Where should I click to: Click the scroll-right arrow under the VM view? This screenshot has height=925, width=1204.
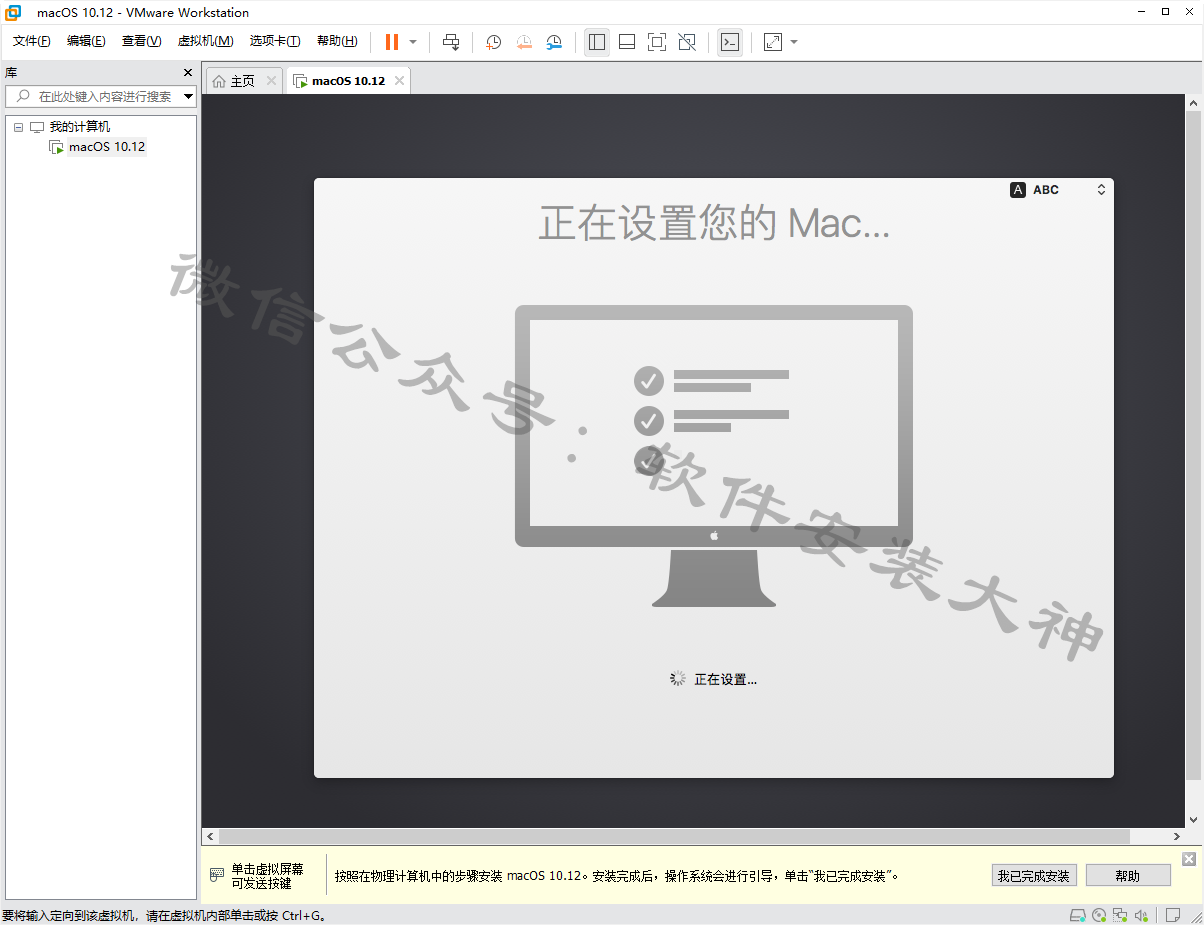coord(1177,836)
